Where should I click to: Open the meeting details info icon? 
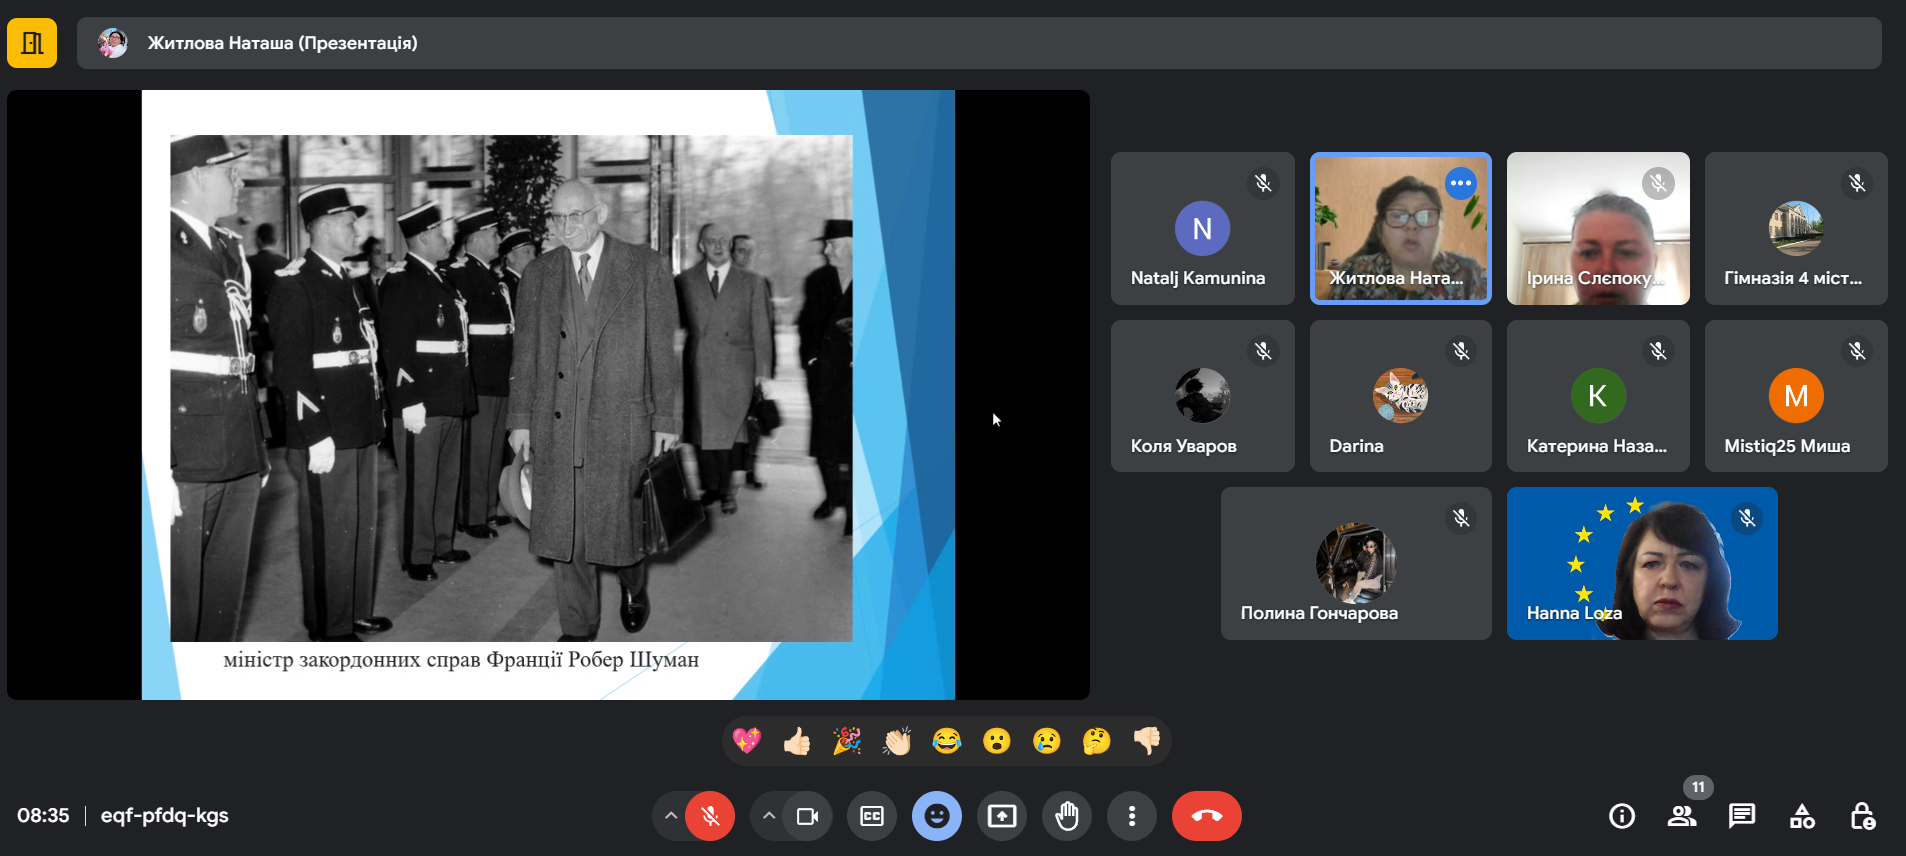1621,816
